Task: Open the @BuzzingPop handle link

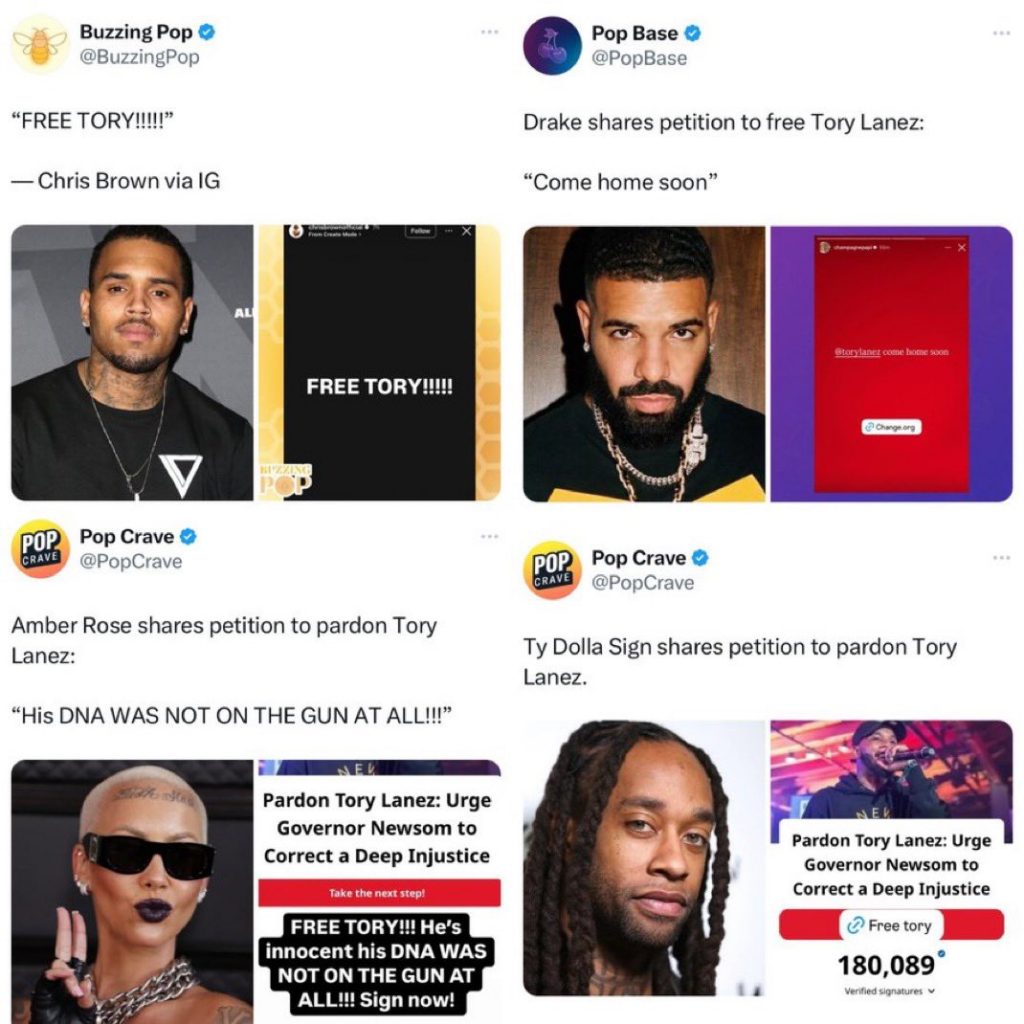Action: 139,57
